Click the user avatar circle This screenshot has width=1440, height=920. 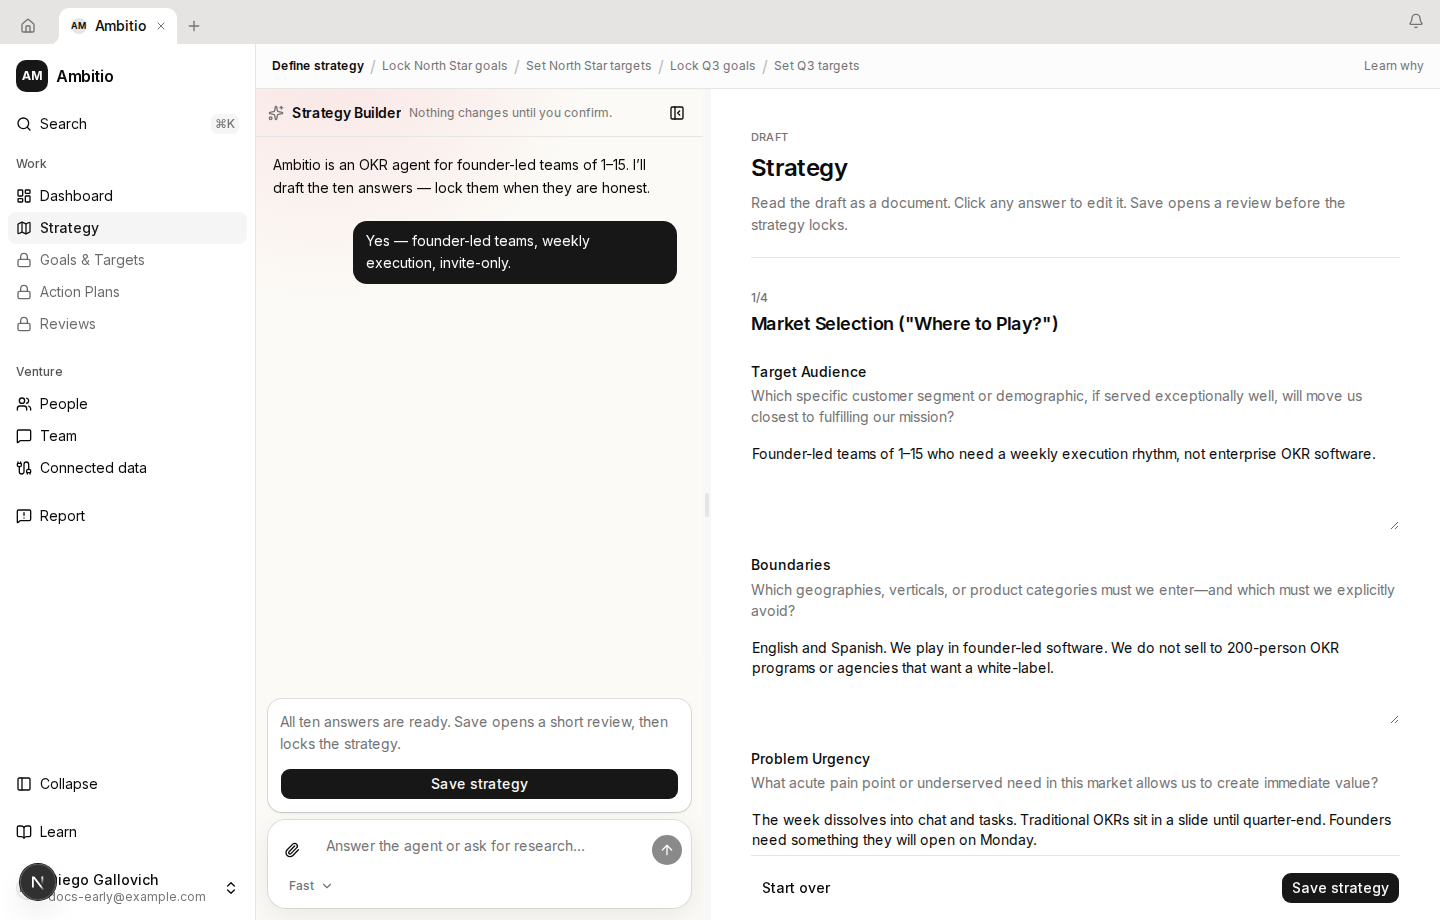coord(38,882)
